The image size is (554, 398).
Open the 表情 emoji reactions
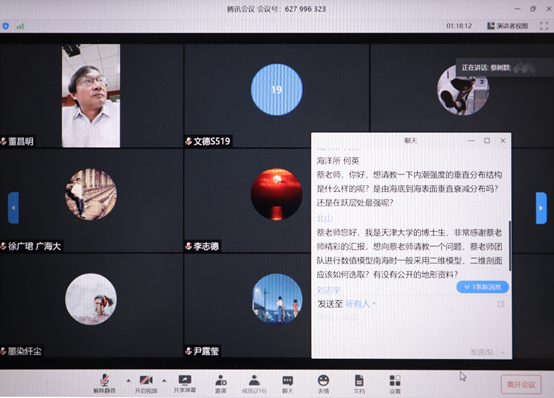(x=323, y=384)
